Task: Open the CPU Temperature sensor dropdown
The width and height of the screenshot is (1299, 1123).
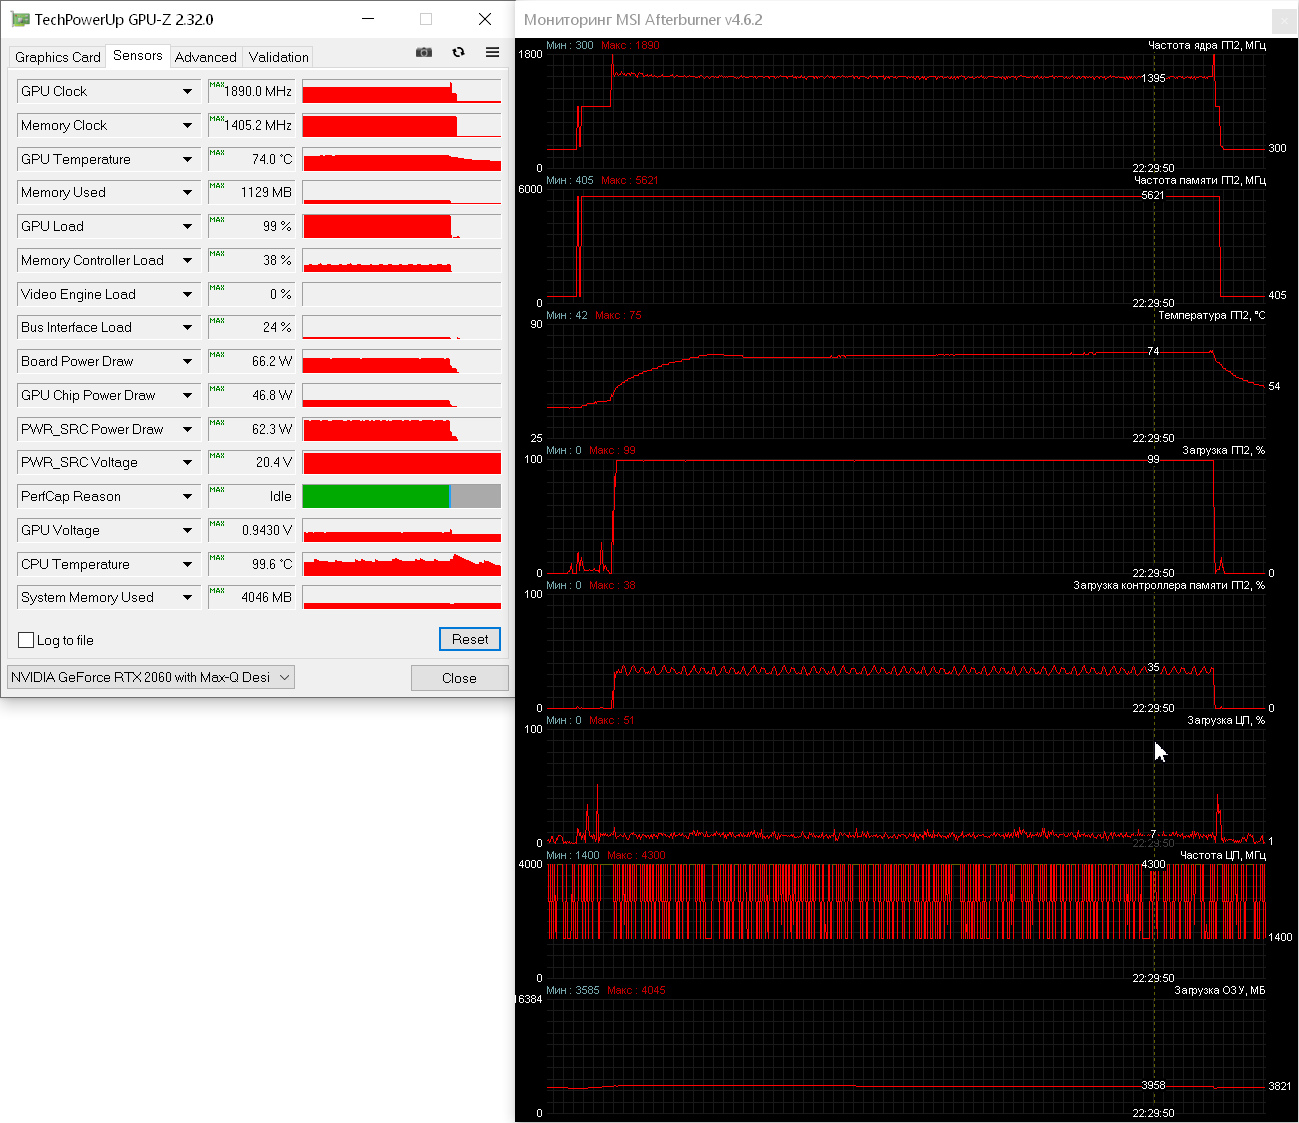Action: (187, 564)
